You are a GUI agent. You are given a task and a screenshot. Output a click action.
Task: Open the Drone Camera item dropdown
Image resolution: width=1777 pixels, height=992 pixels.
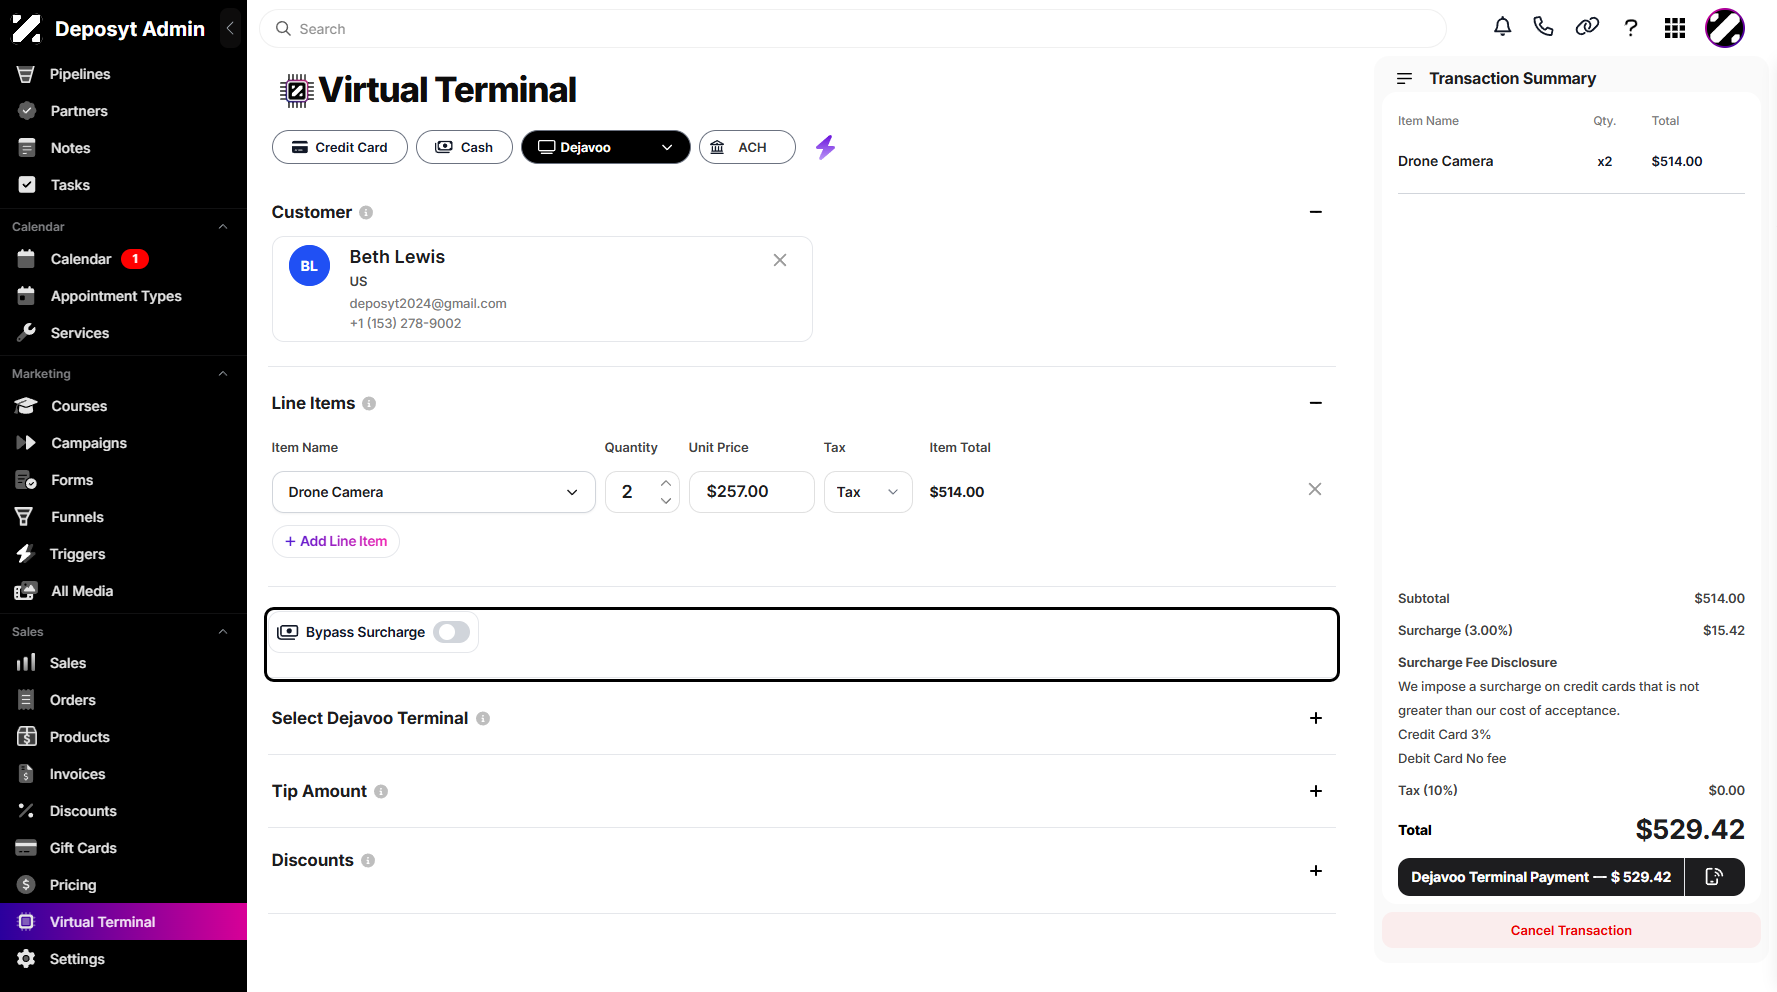[x=434, y=492]
